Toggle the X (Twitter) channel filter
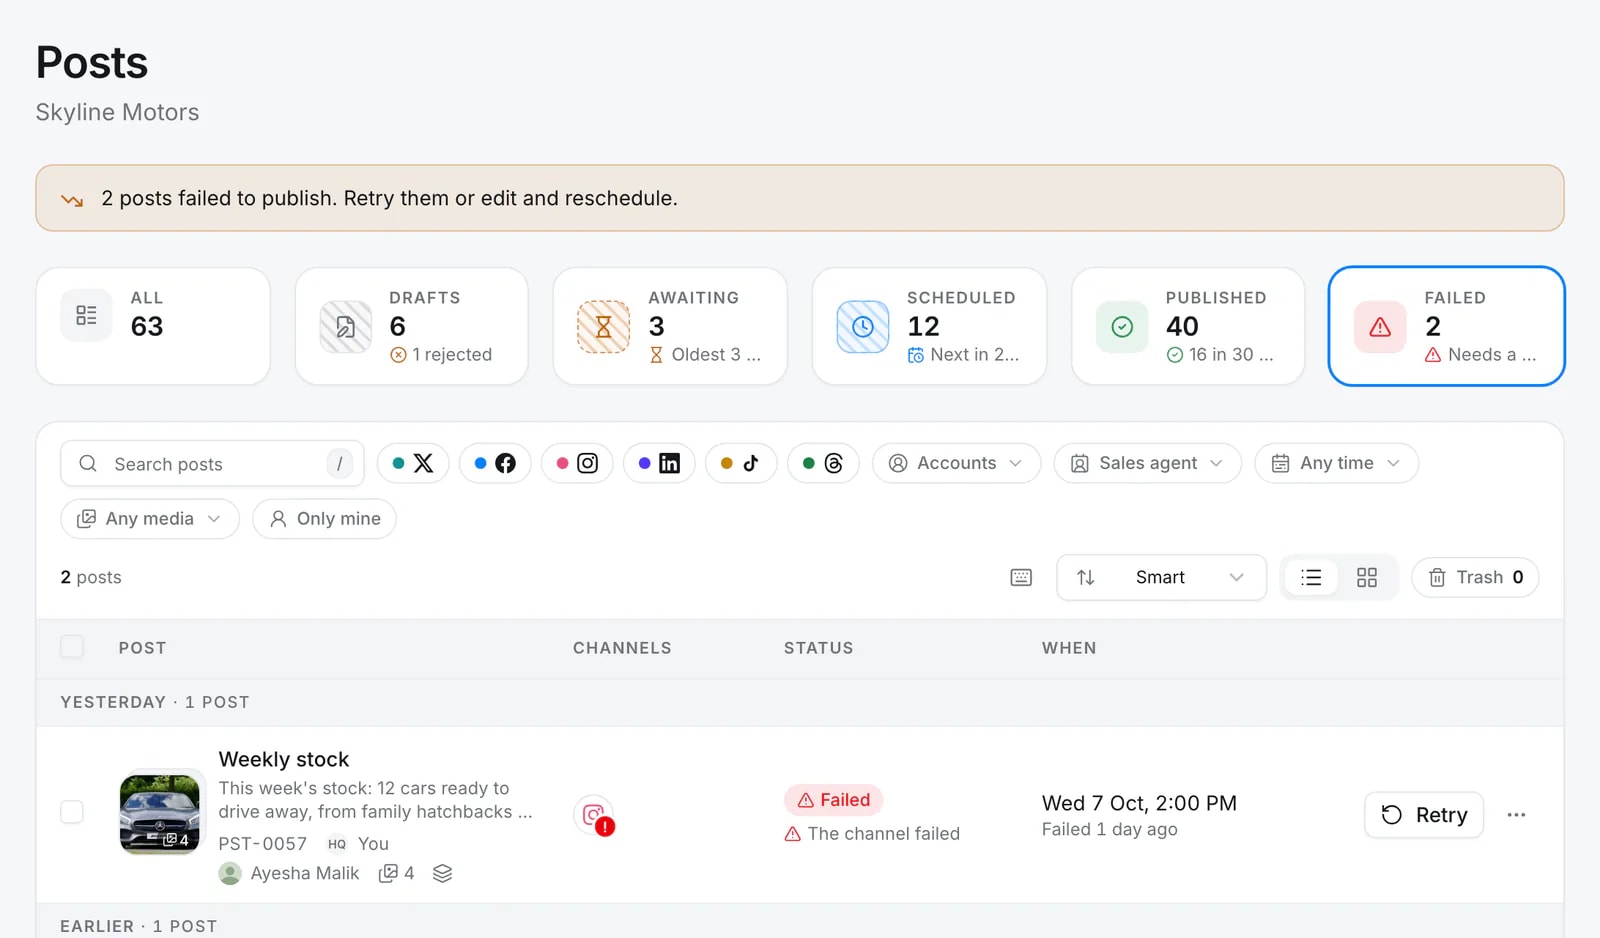Screen dimensions: 1600x938 click(413, 463)
